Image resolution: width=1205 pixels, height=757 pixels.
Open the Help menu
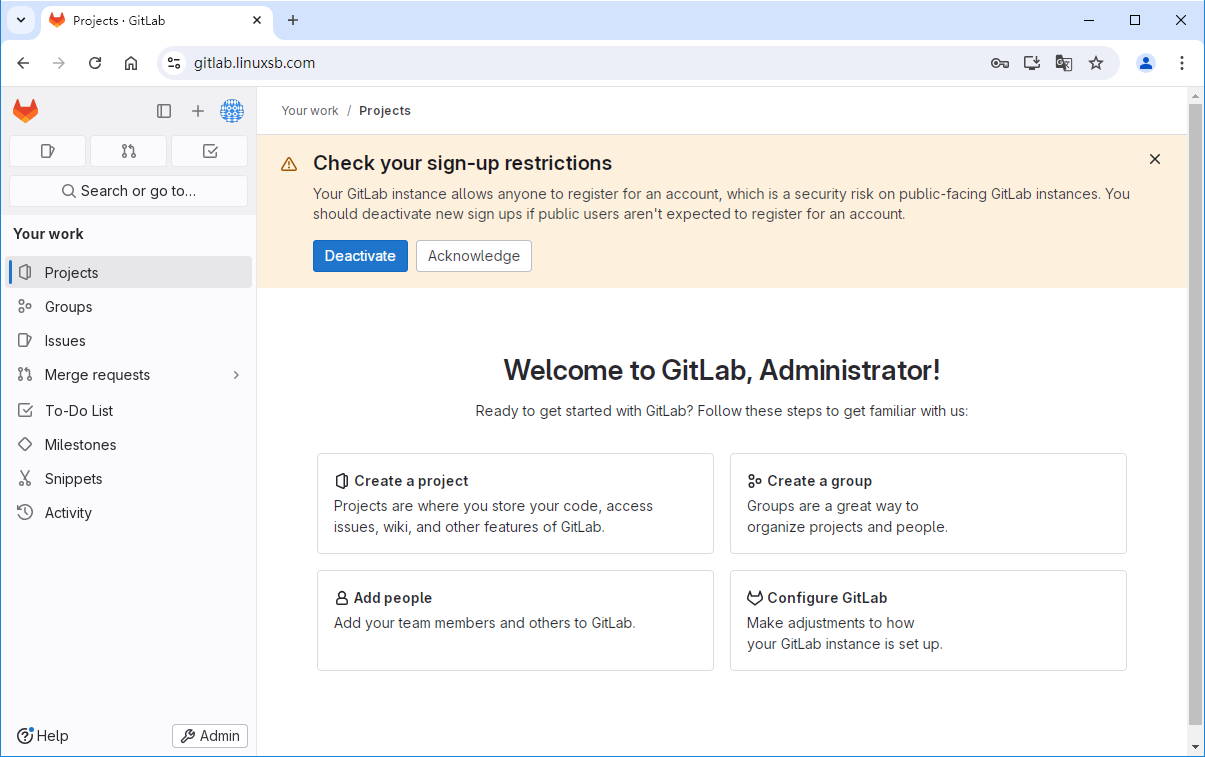[x=43, y=736]
